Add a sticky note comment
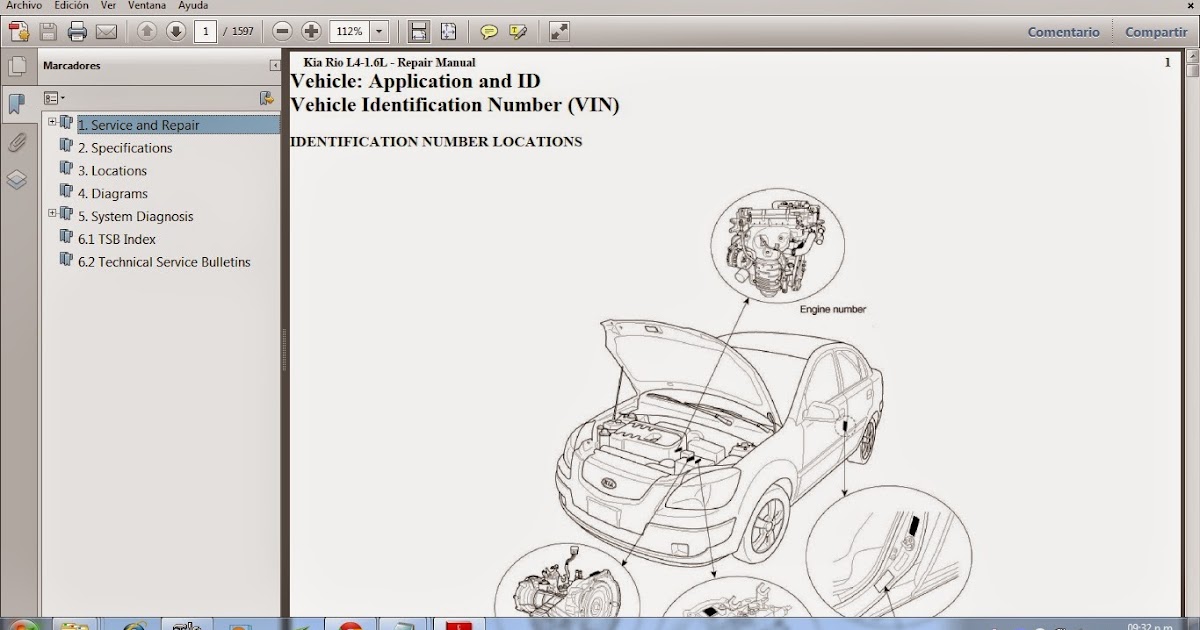Image resolution: width=1200 pixels, height=630 pixels. click(489, 31)
